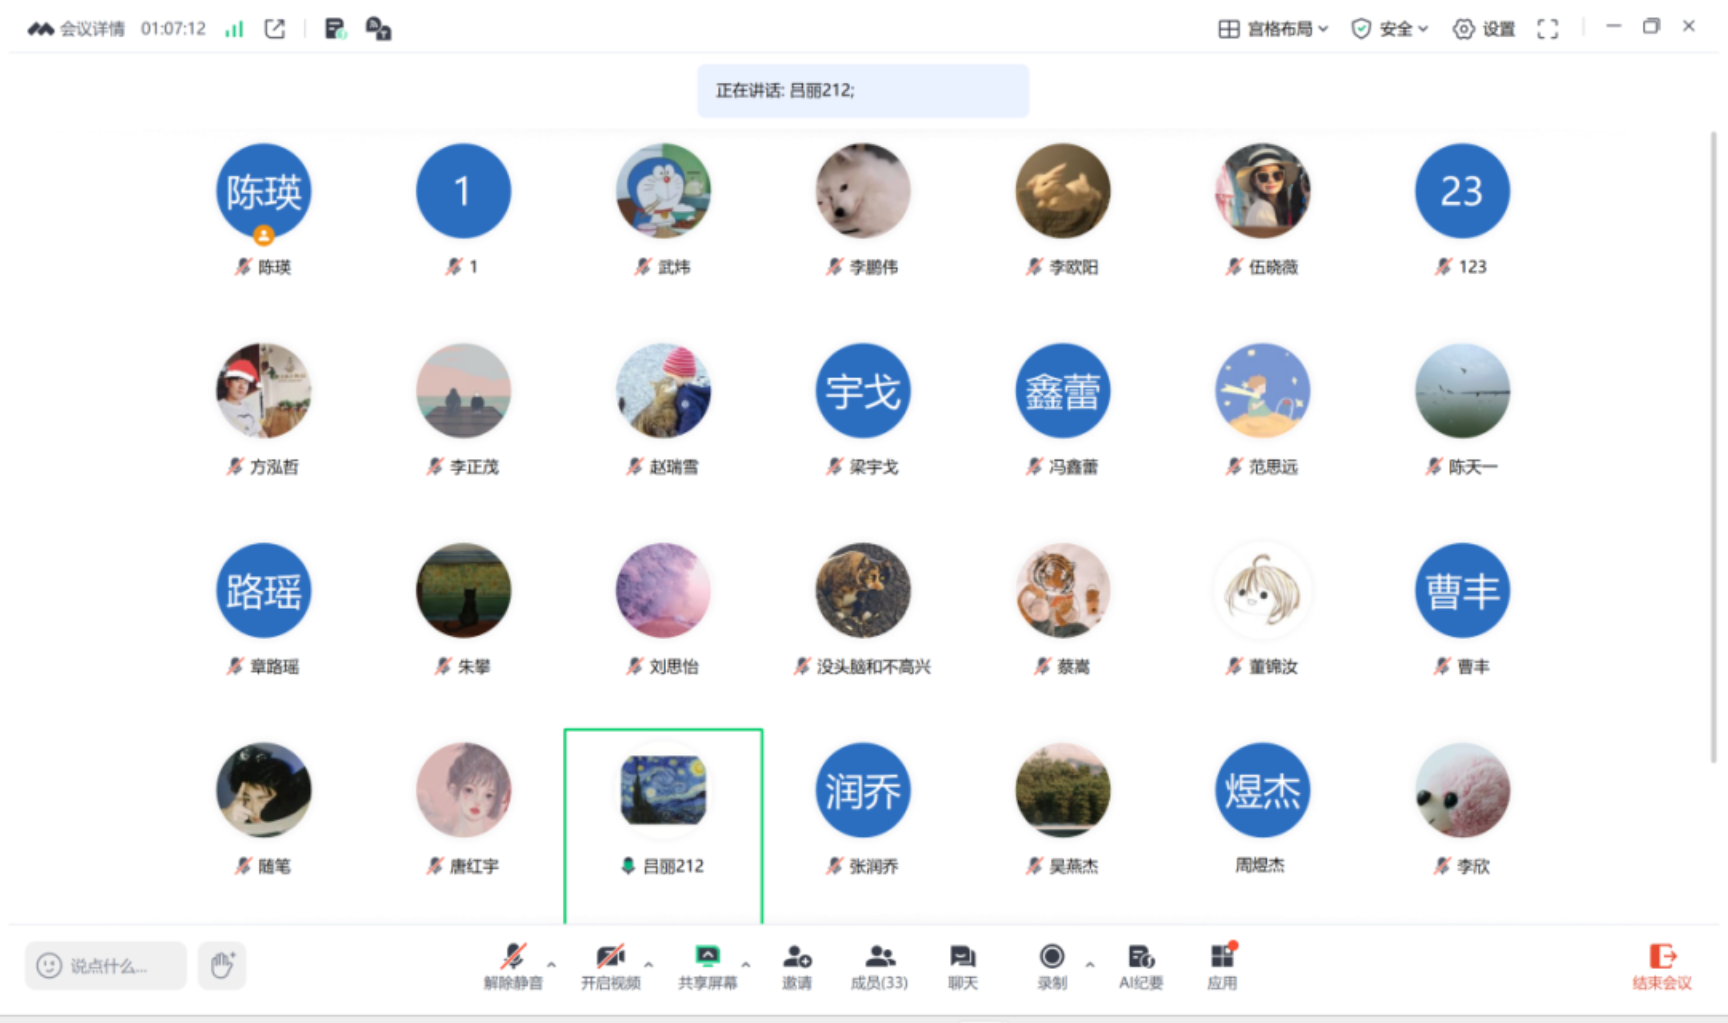Click the 'Say something' input field
Screen dimensions: 1728x1023
[x=106, y=965]
